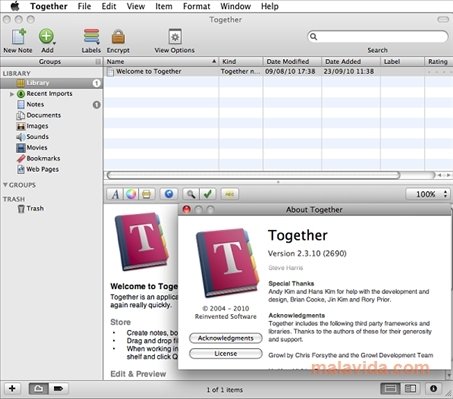
Task: Close the About Together window
Action: coord(187,209)
